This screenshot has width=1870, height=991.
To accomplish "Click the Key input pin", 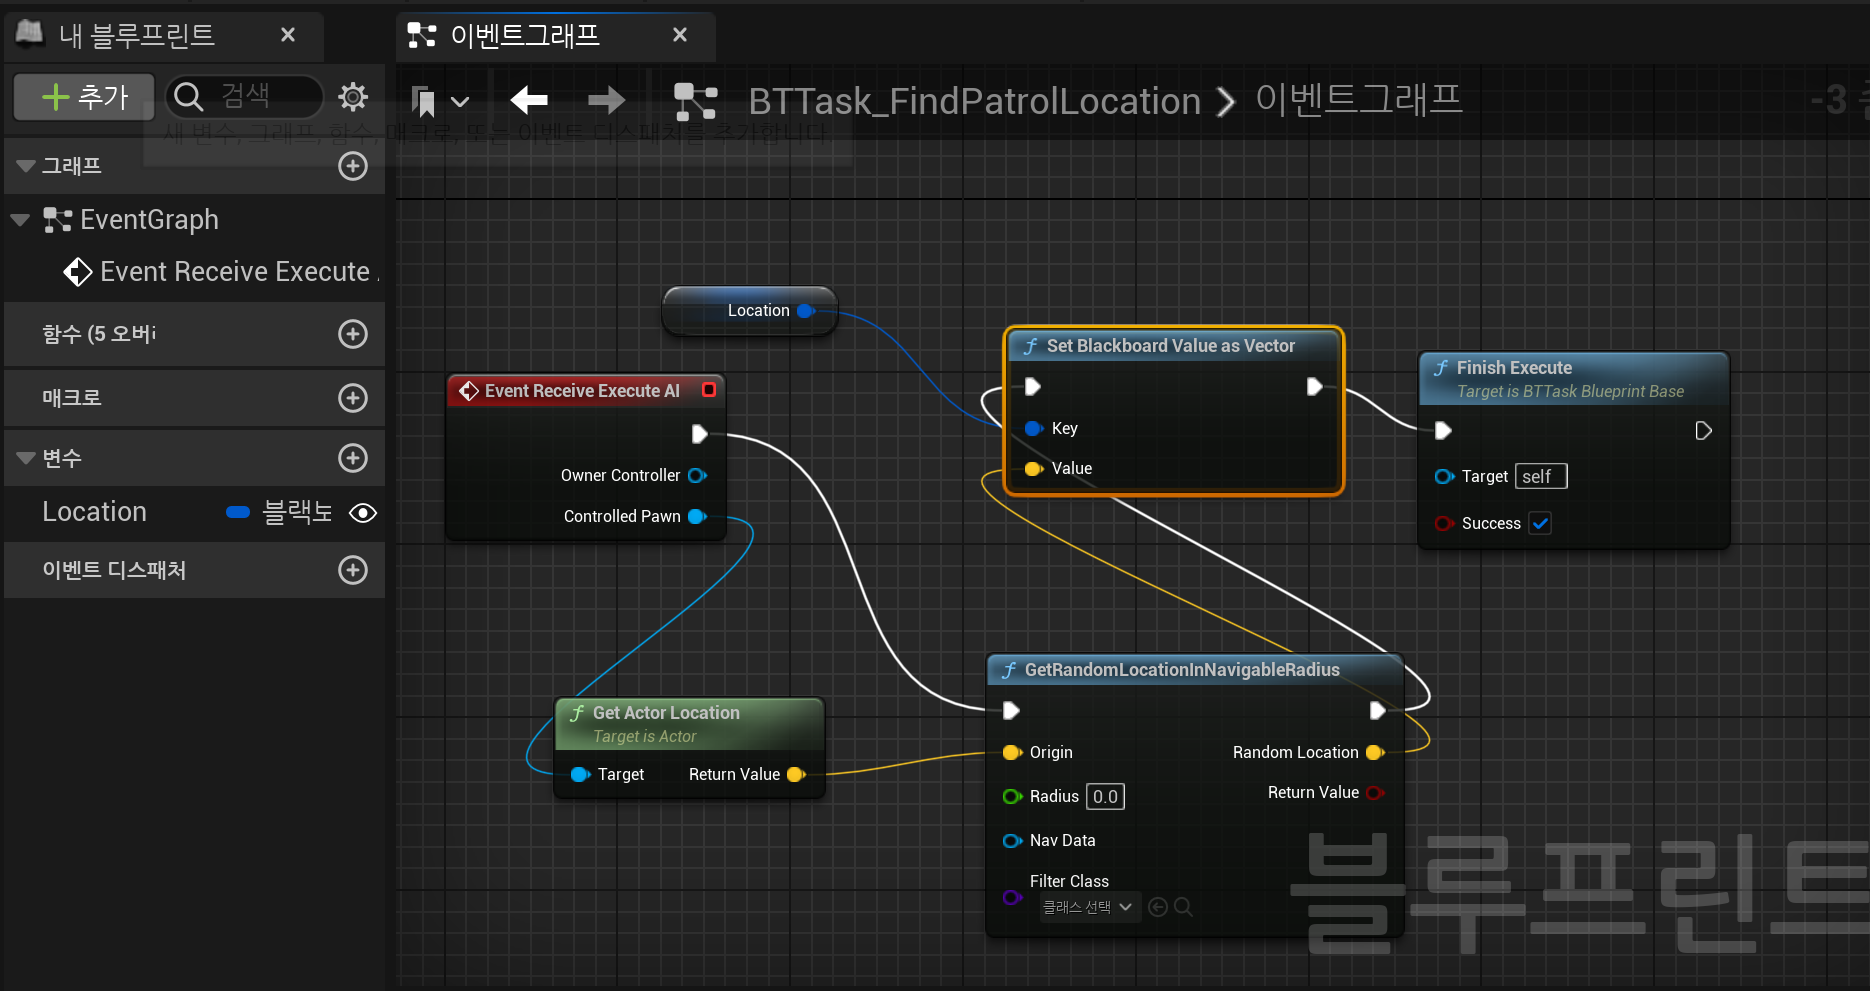I will coord(1034,429).
